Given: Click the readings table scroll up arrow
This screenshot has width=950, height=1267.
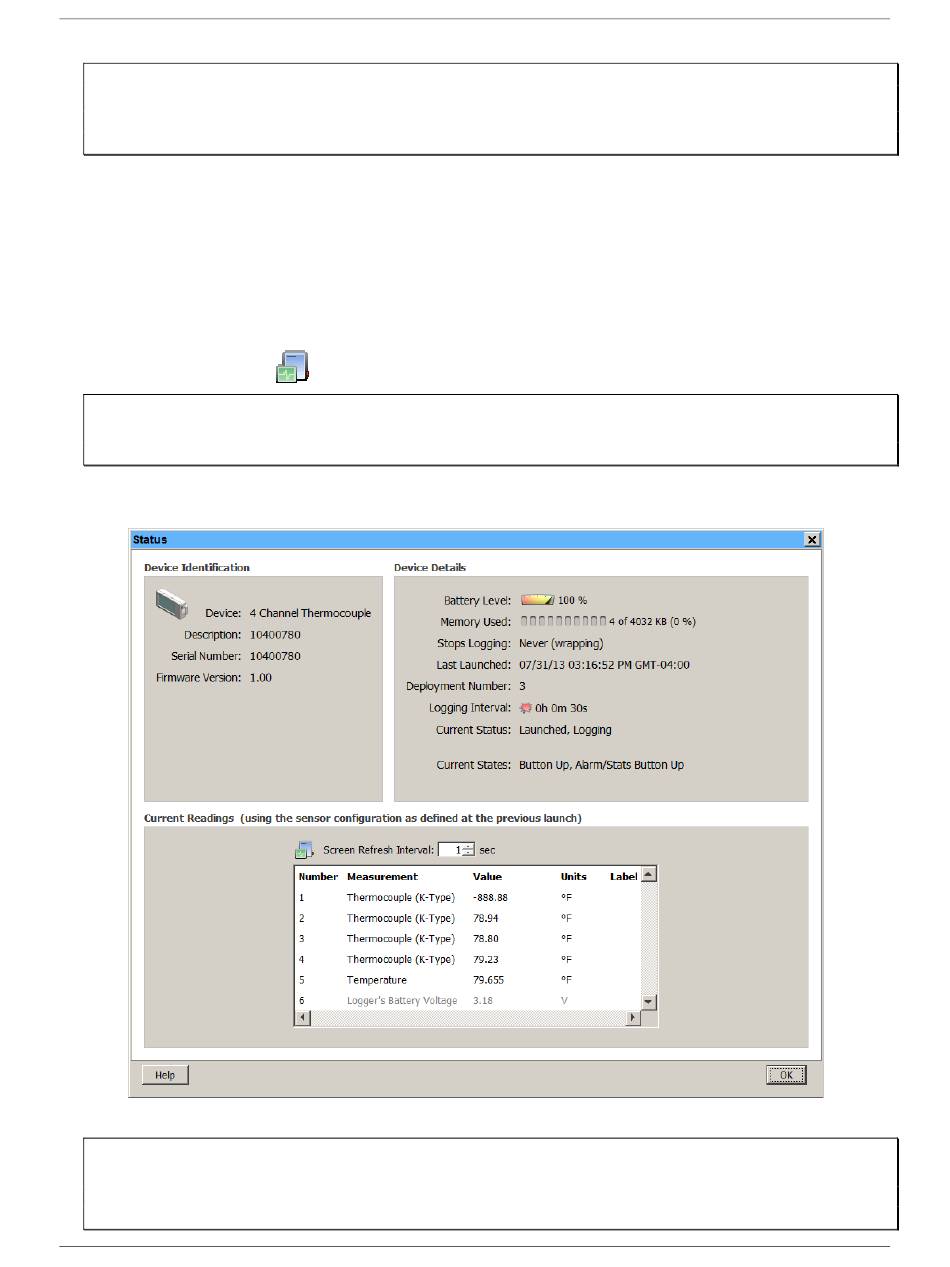Looking at the screenshot, I should 648,875.
